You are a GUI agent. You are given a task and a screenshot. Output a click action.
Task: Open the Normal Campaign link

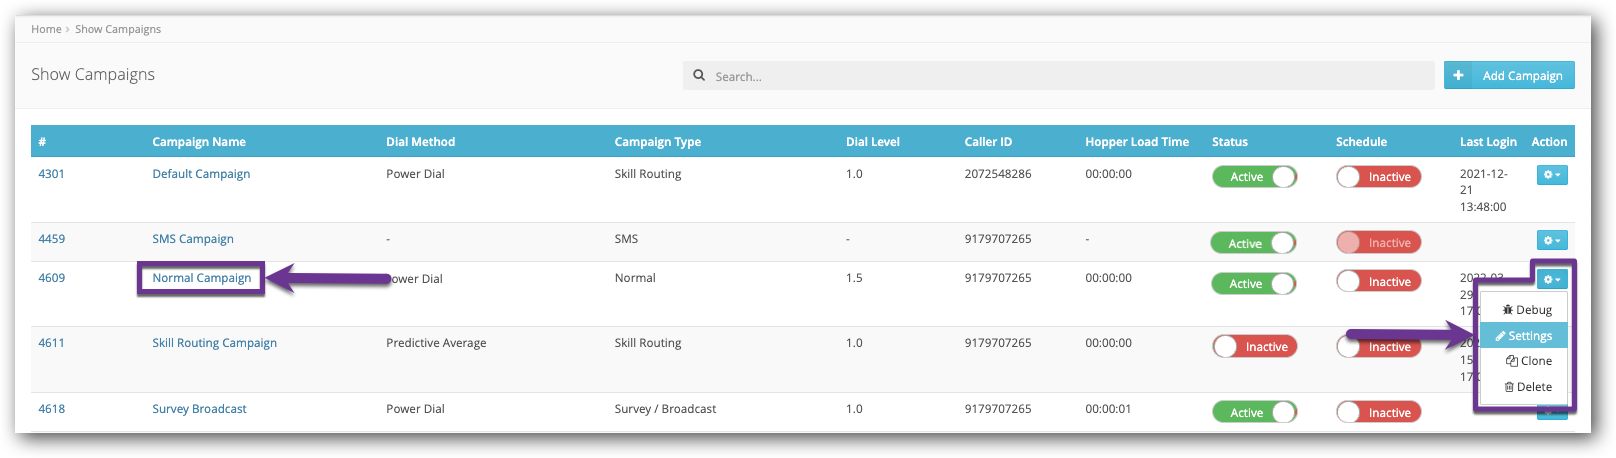coord(202,278)
